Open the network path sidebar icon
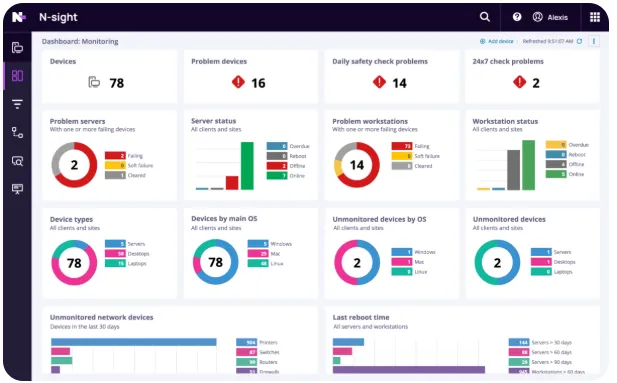The image size is (617, 383). point(17,132)
